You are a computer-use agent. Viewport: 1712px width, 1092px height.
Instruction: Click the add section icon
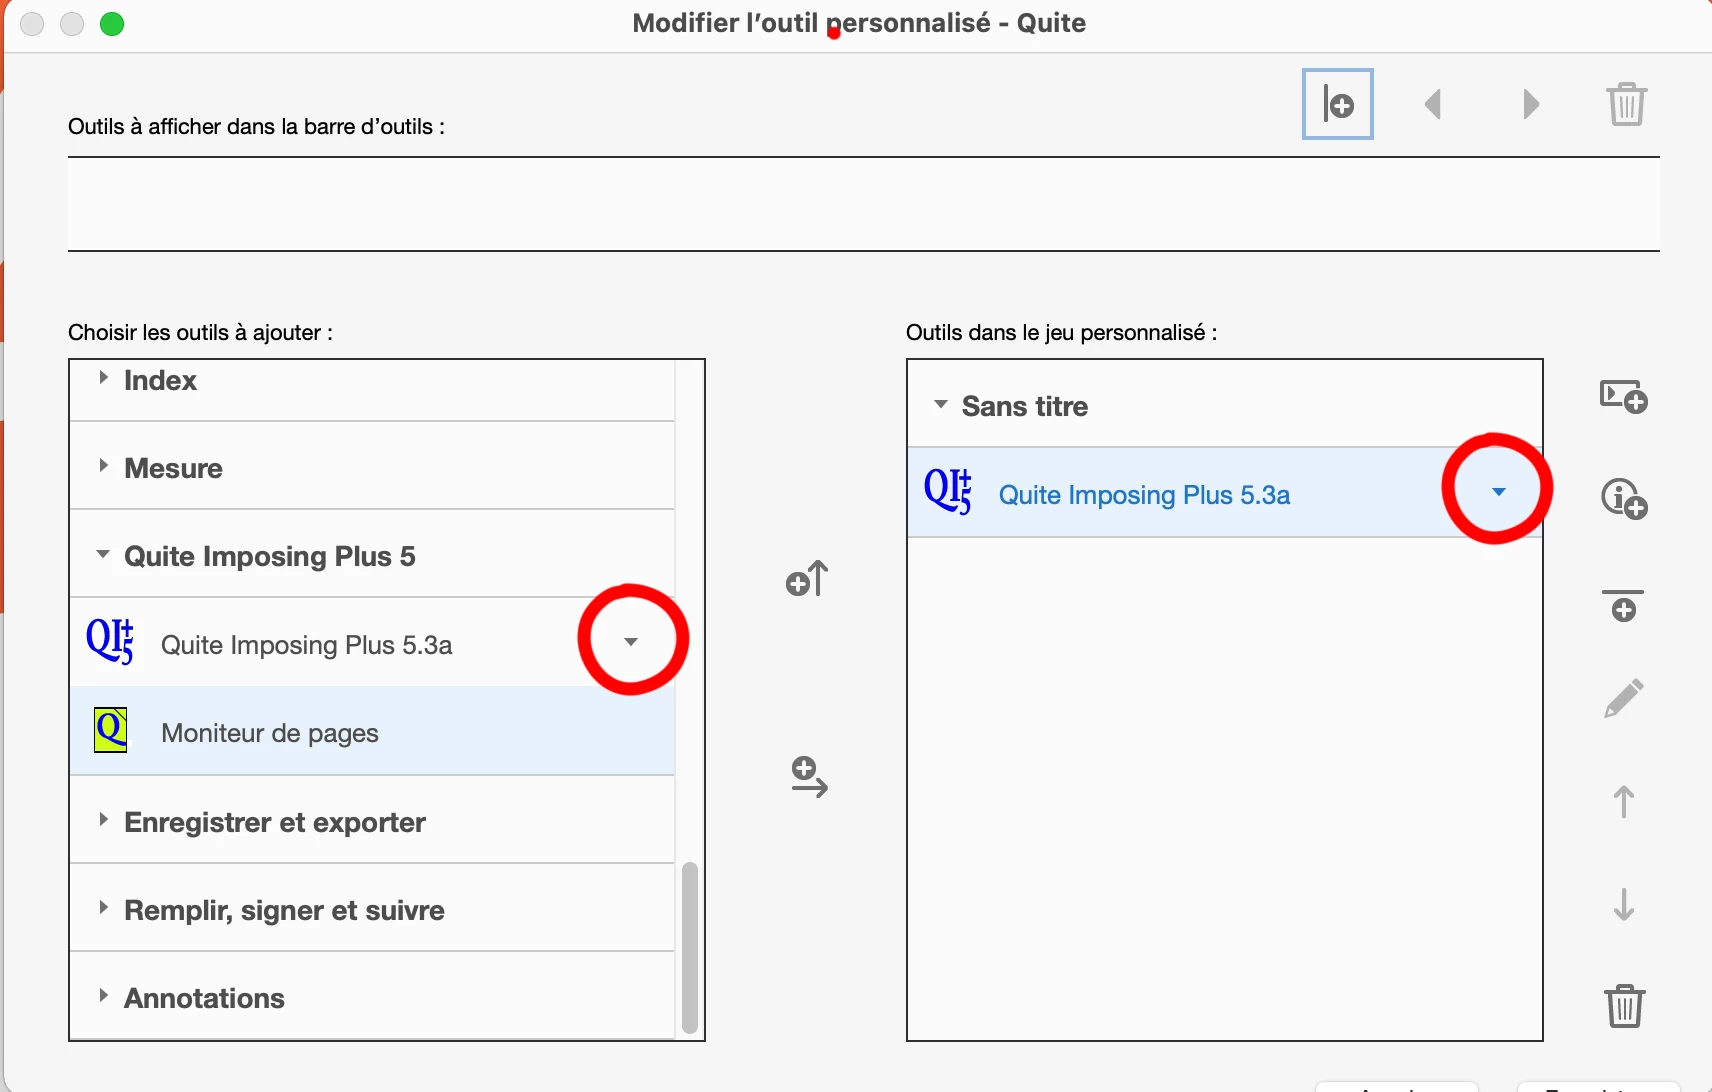point(1624,396)
